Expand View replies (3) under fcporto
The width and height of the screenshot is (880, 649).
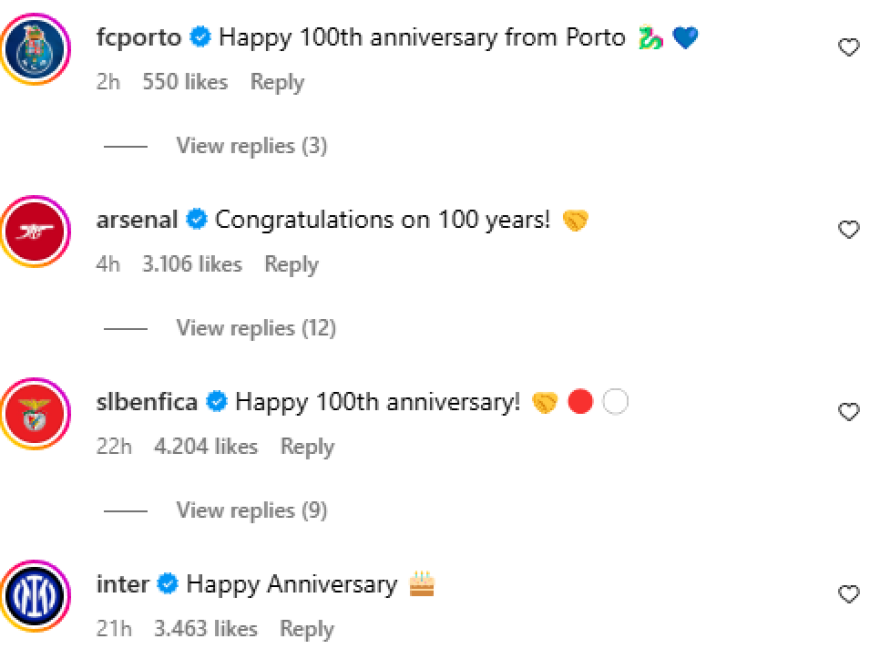pos(251,146)
